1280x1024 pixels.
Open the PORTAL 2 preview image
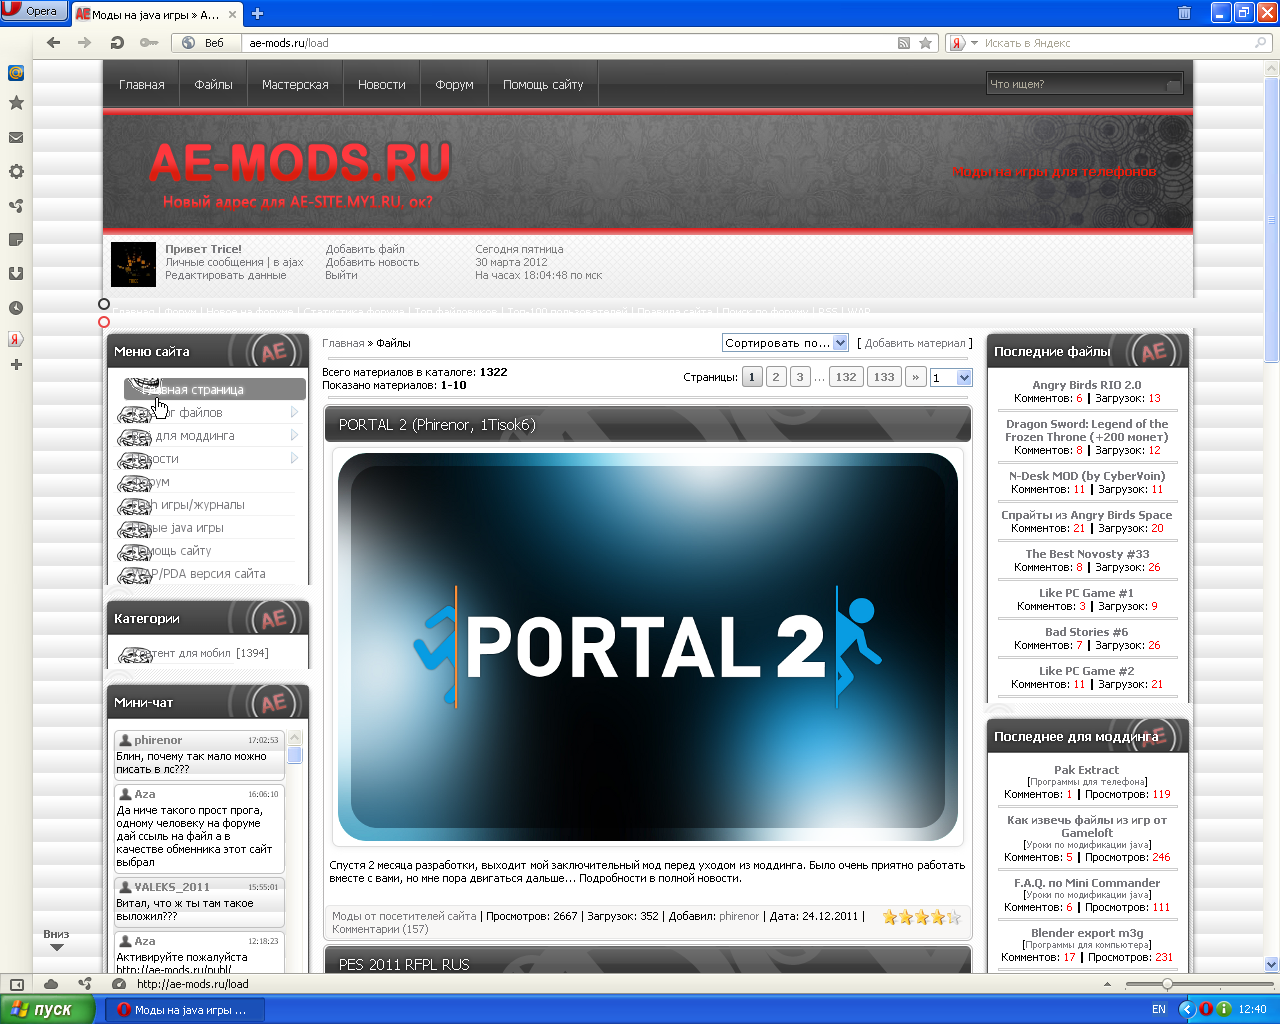pyautogui.click(x=648, y=647)
